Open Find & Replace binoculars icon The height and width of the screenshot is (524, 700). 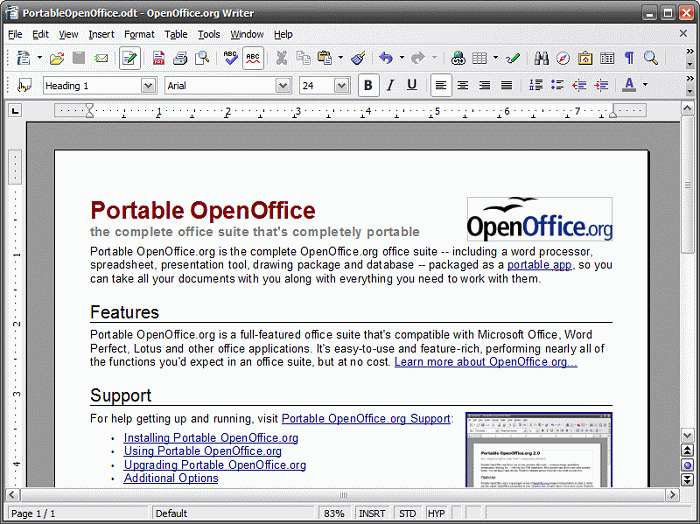(541, 58)
